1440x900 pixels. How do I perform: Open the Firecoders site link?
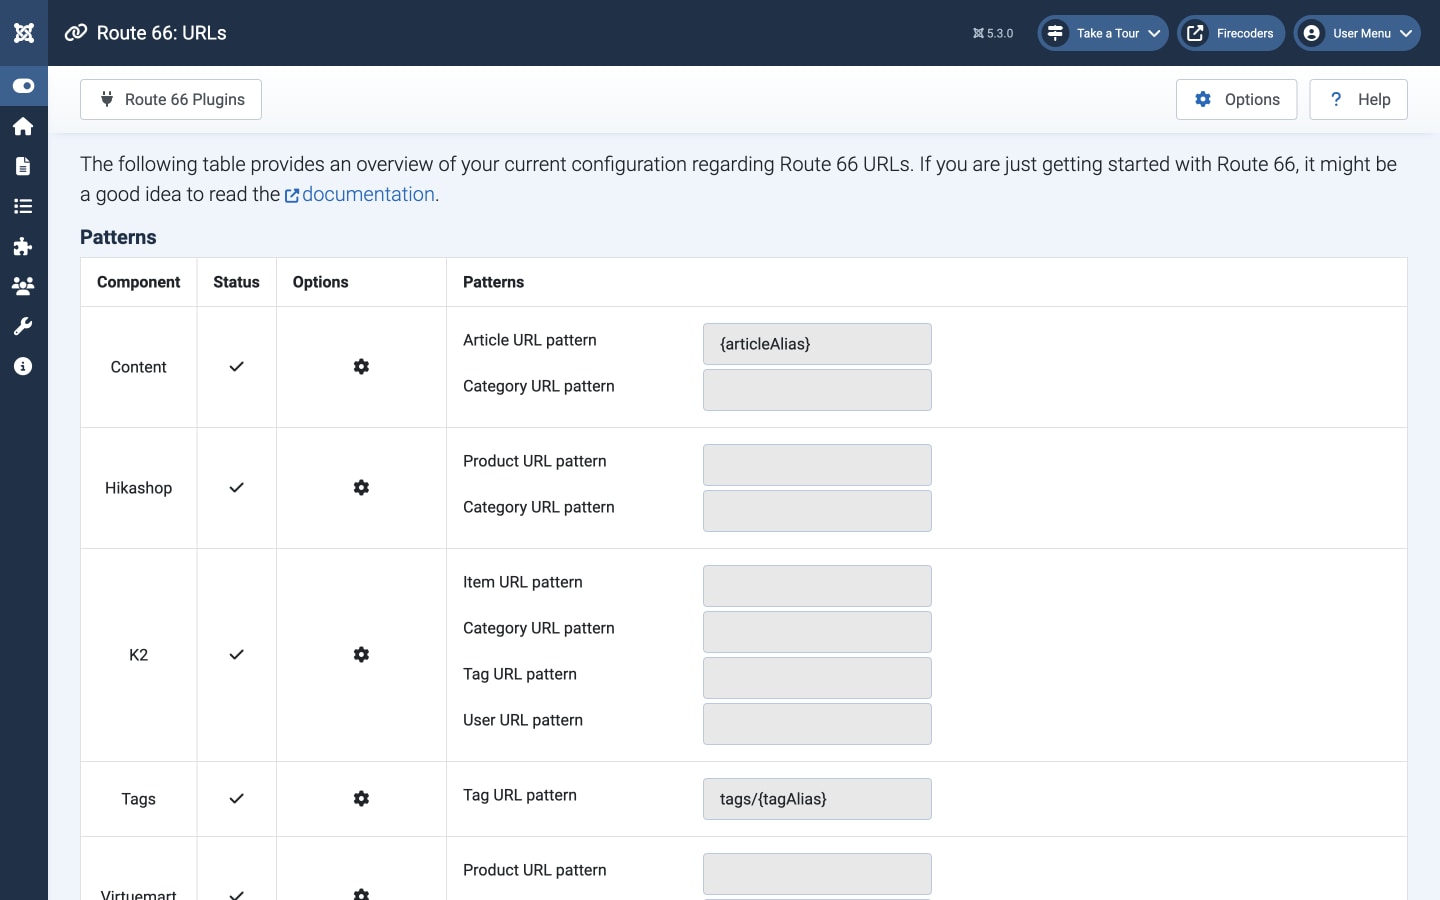point(1231,33)
